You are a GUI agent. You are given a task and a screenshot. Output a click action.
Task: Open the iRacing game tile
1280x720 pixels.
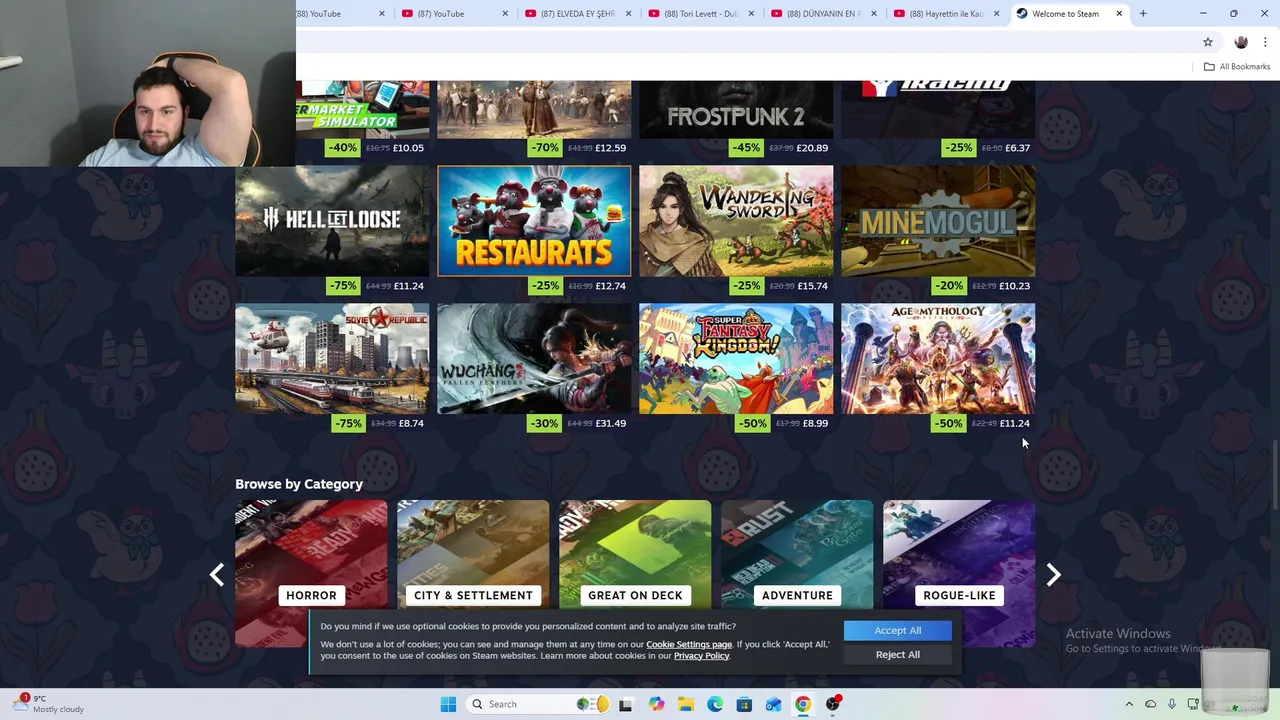[938, 109]
